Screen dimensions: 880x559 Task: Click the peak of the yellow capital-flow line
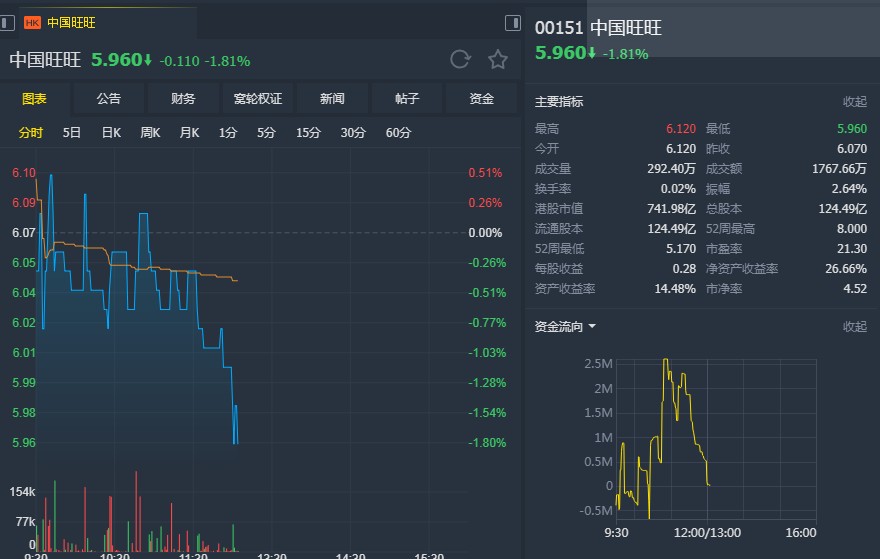[x=666, y=360]
